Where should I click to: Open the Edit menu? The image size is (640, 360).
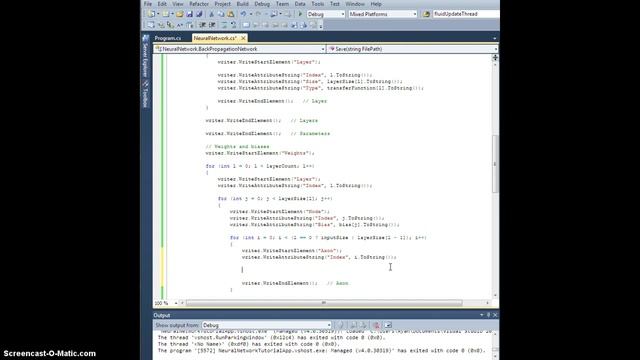[x=162, y=4]
